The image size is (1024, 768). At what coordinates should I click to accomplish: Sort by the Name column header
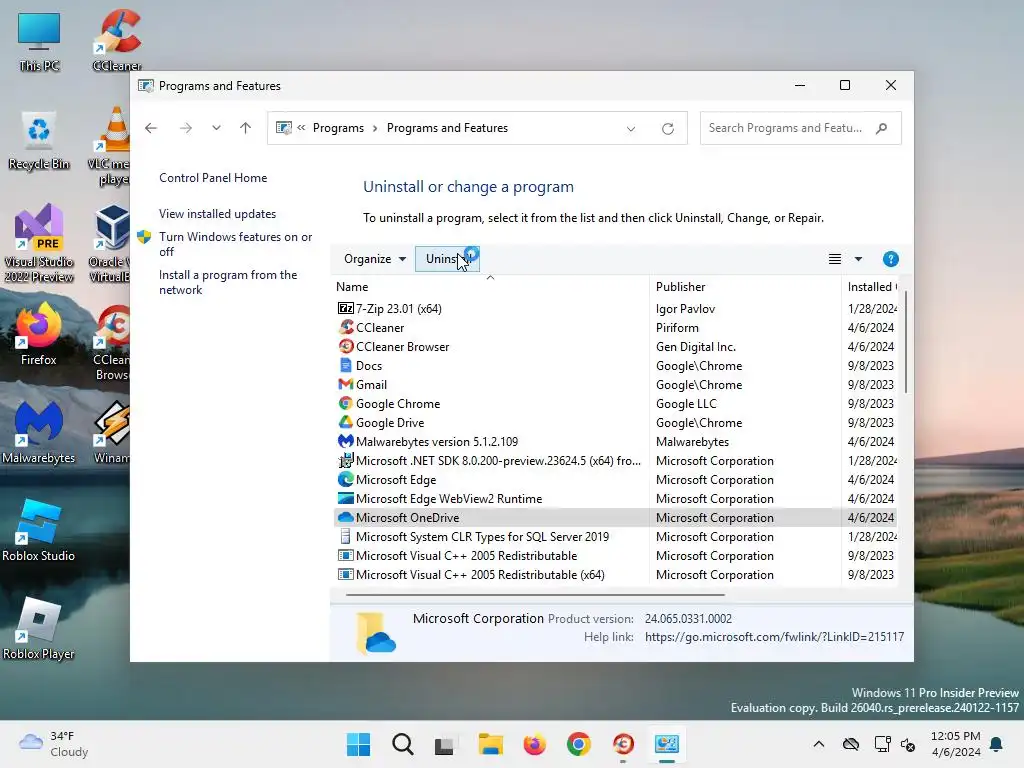[490, 287]
